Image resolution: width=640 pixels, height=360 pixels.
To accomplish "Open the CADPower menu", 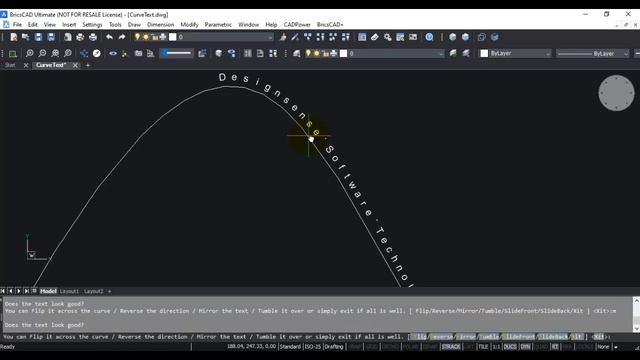I will (x=297, y=24).
